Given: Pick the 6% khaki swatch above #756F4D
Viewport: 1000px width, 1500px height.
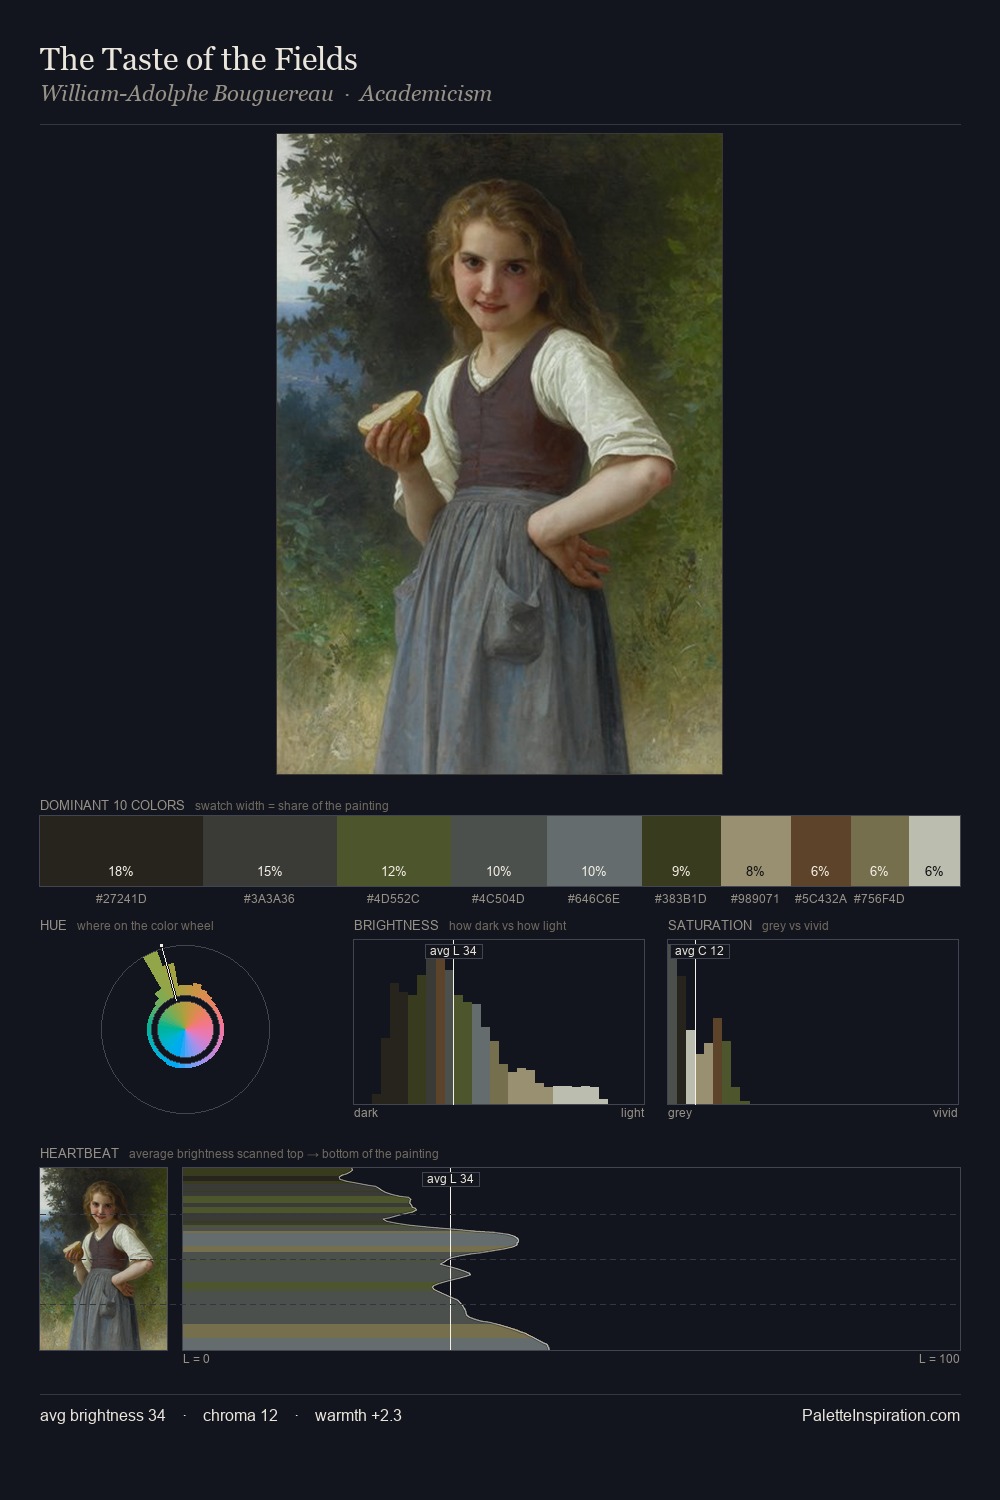Looking at the screenshot, I should click(880, 851).
